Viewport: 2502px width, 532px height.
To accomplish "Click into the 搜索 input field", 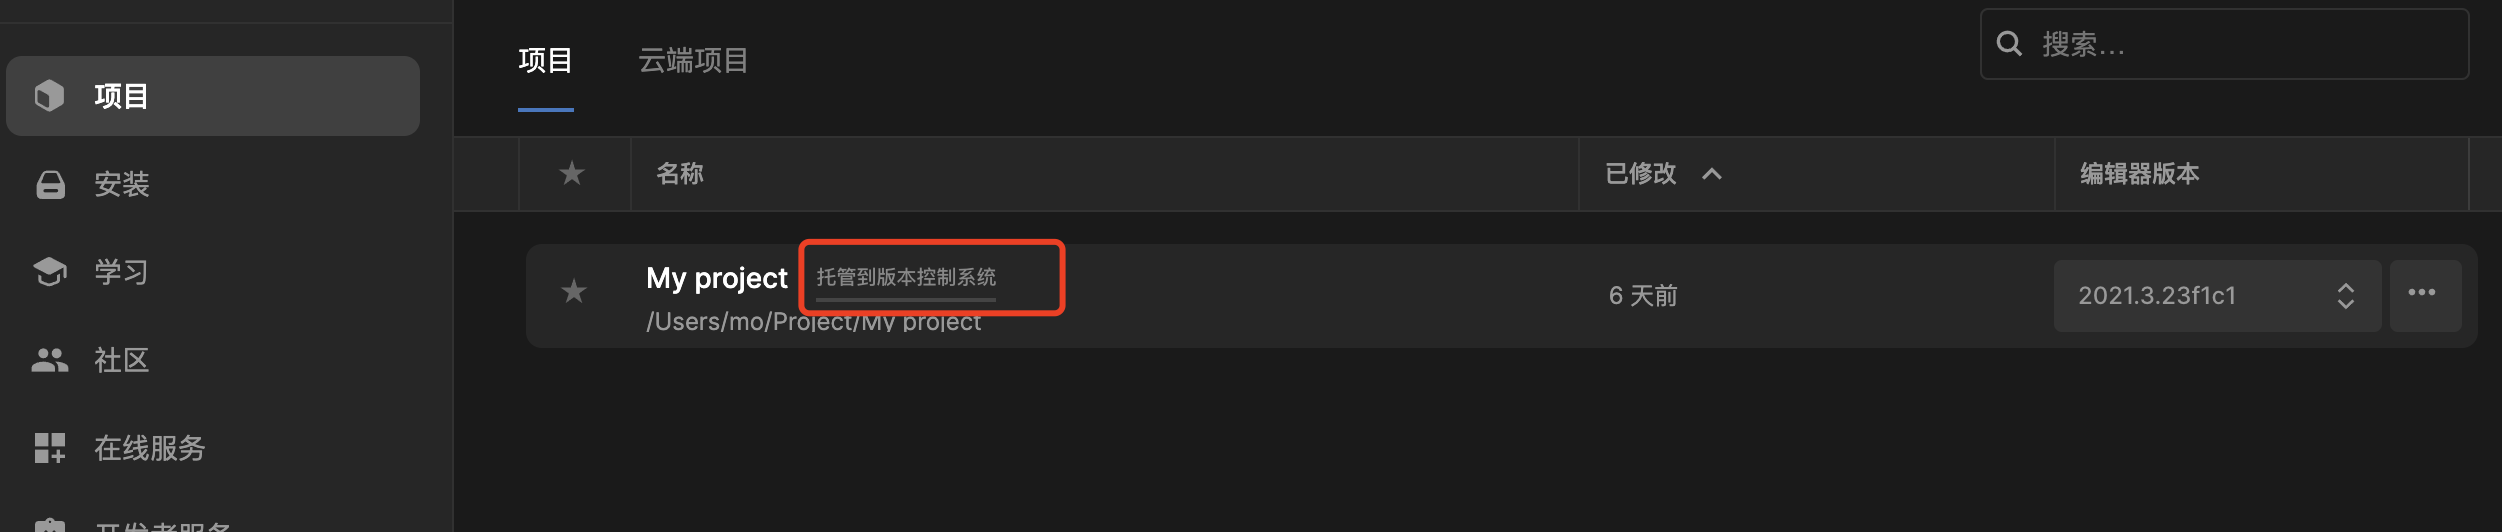I will click(x=2224, y=44).
